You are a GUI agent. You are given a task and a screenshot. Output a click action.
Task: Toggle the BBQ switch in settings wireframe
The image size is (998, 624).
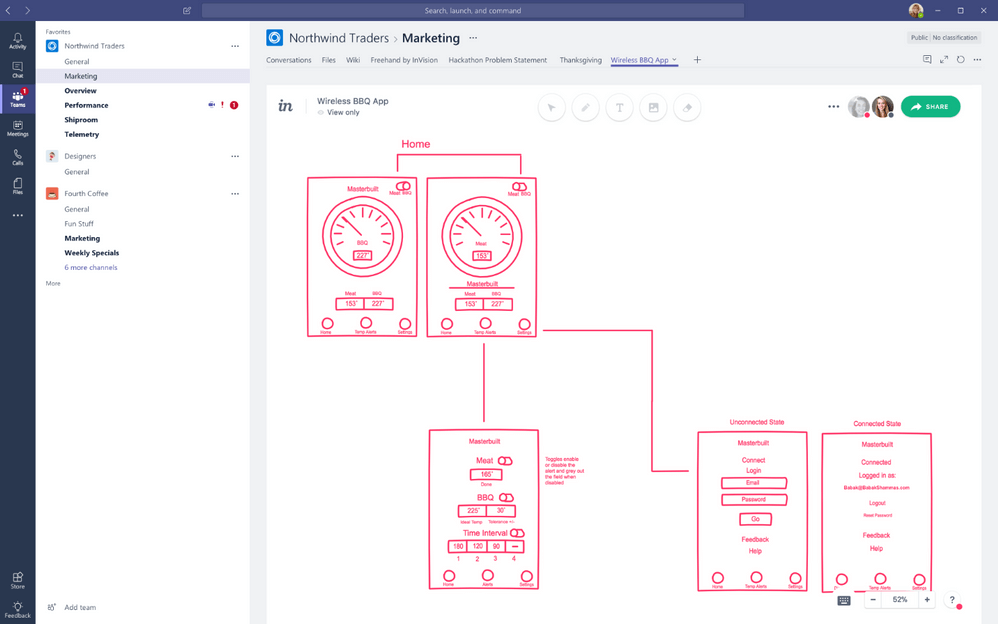(x=506, y=498)
